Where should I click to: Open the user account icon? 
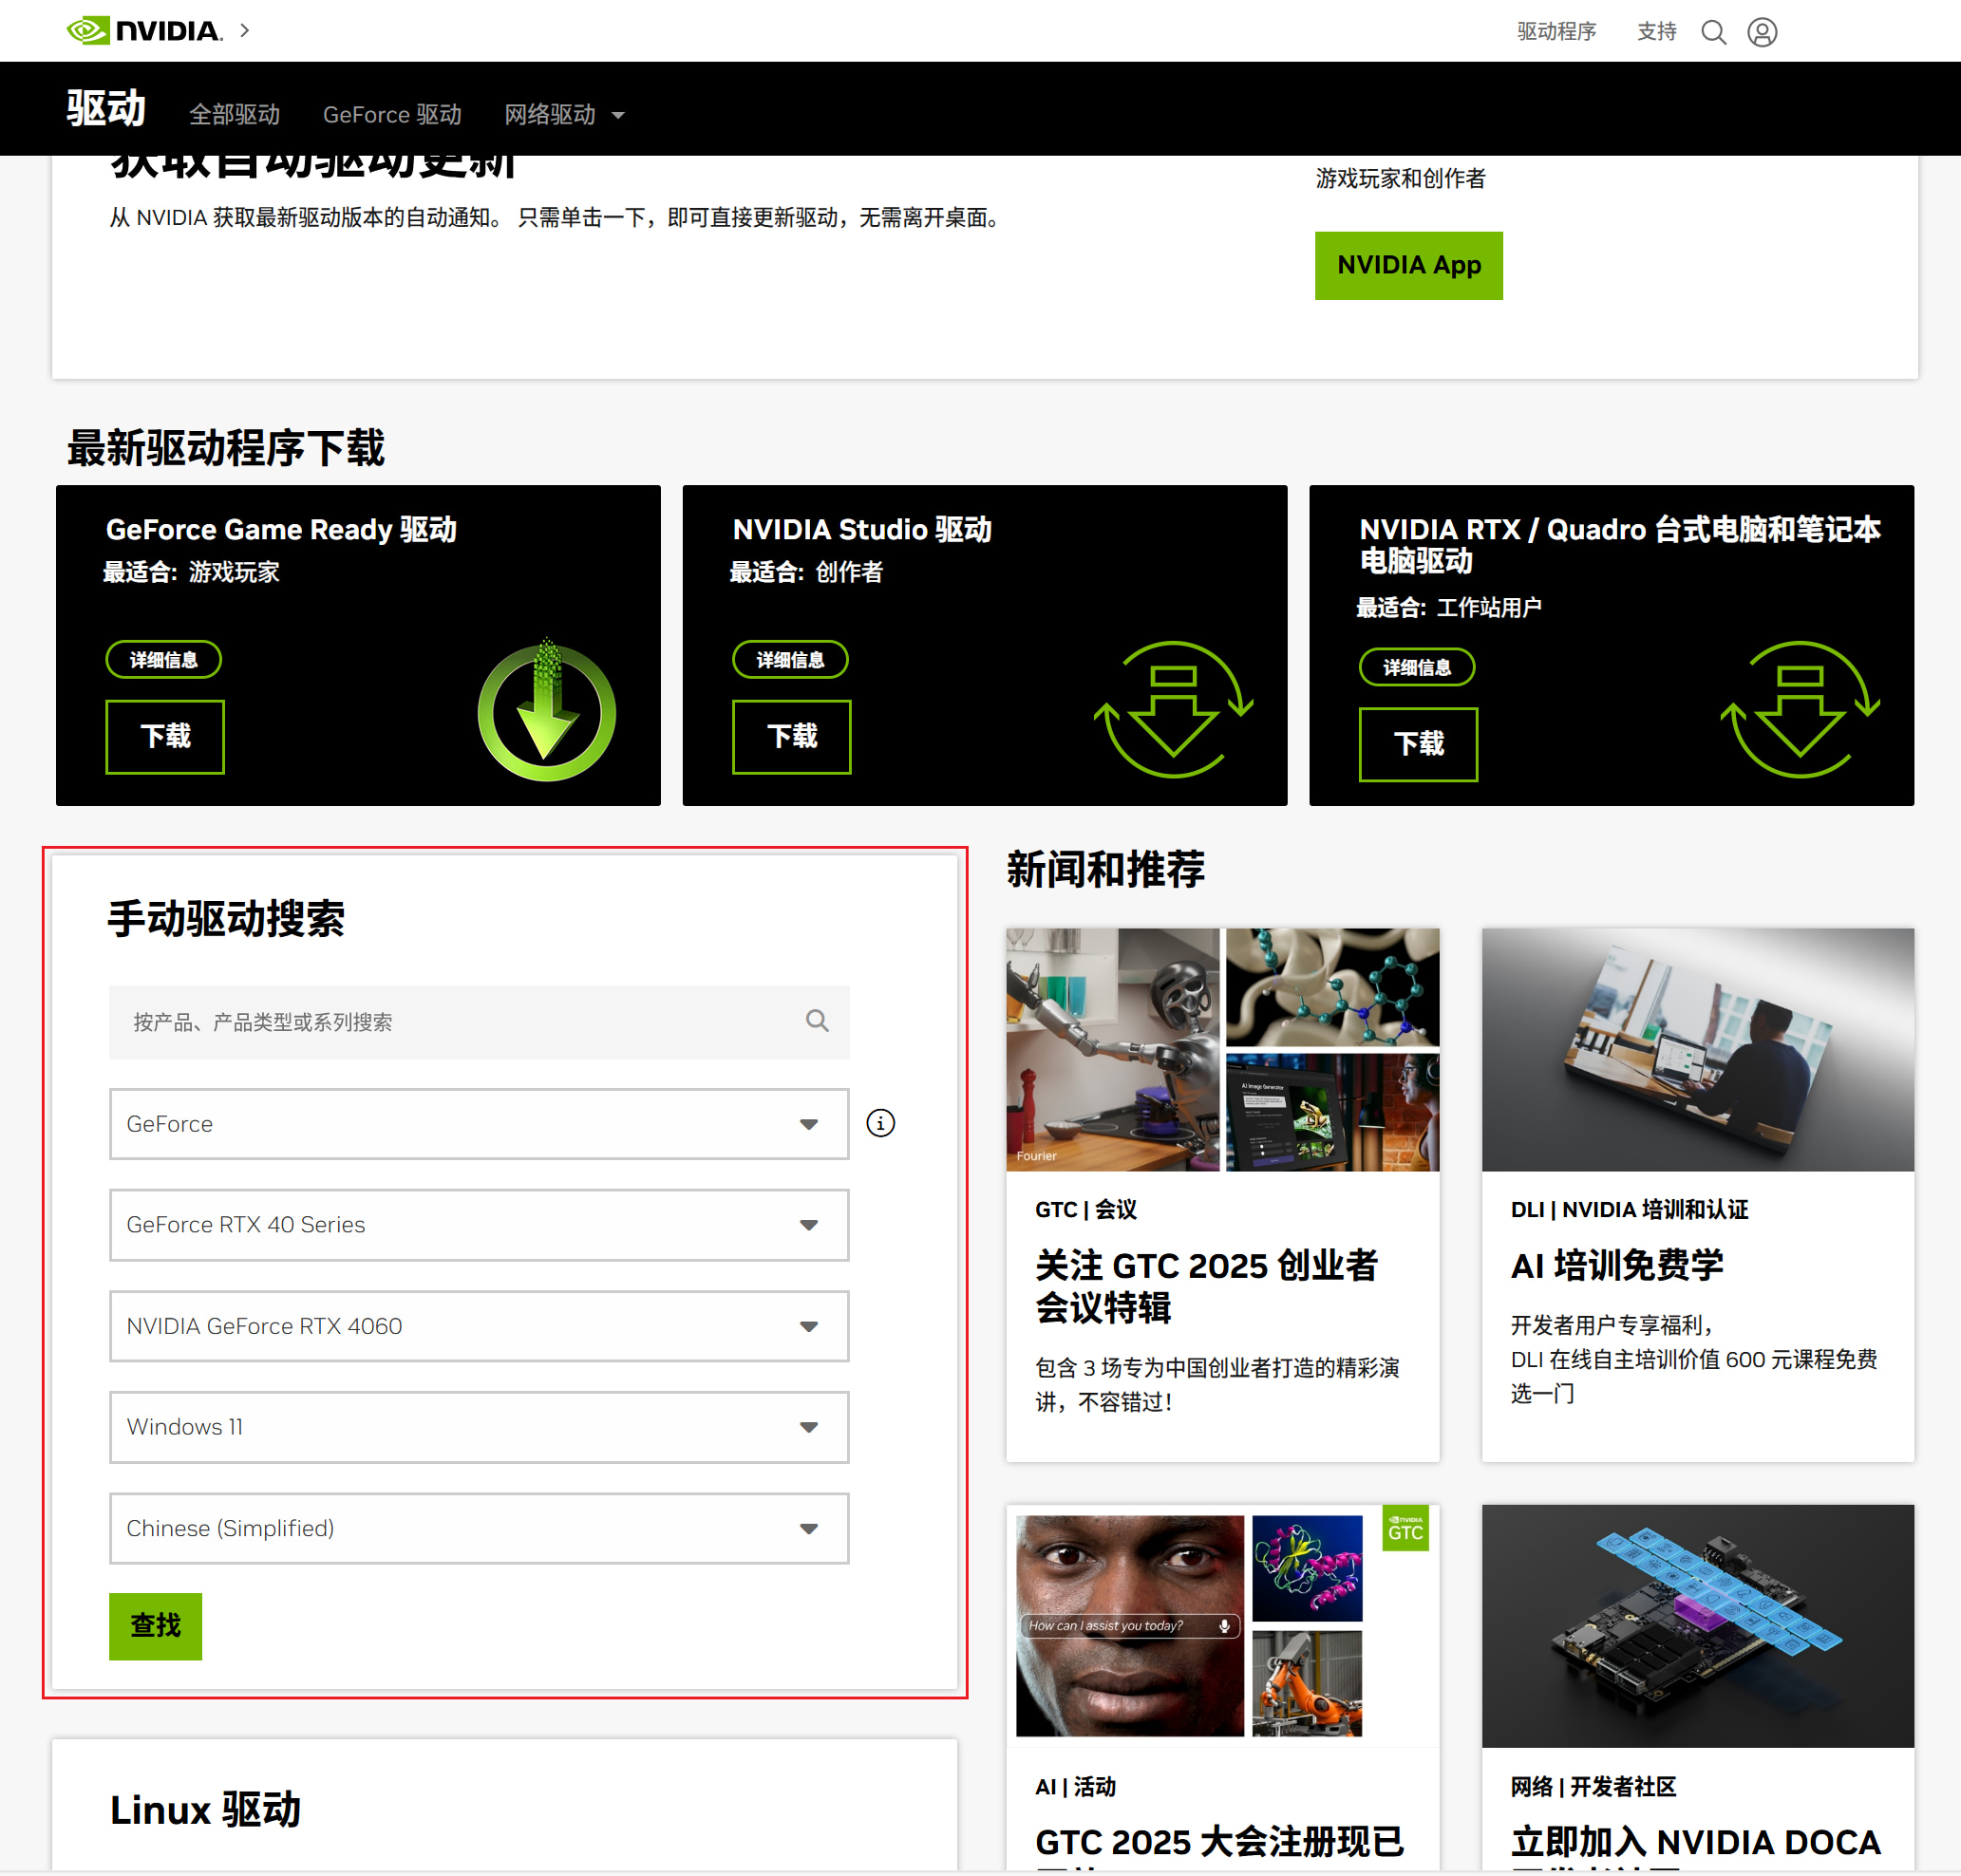click(1761, 32)
